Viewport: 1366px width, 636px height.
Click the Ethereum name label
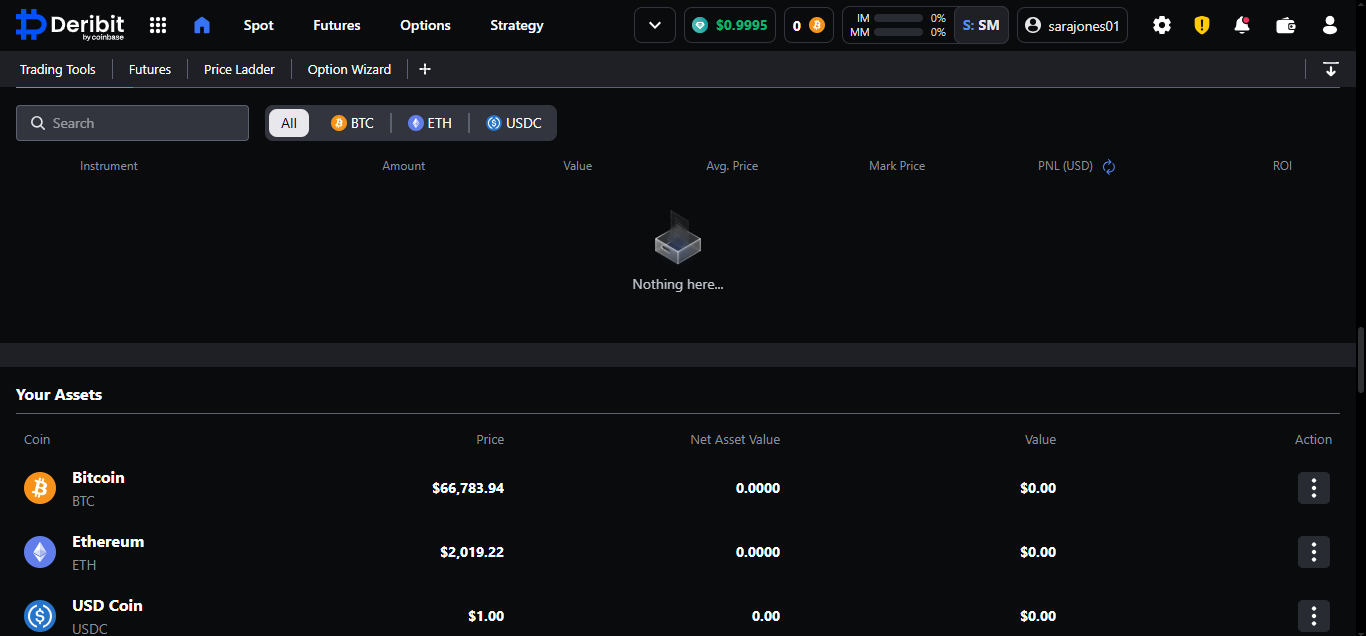108,542
